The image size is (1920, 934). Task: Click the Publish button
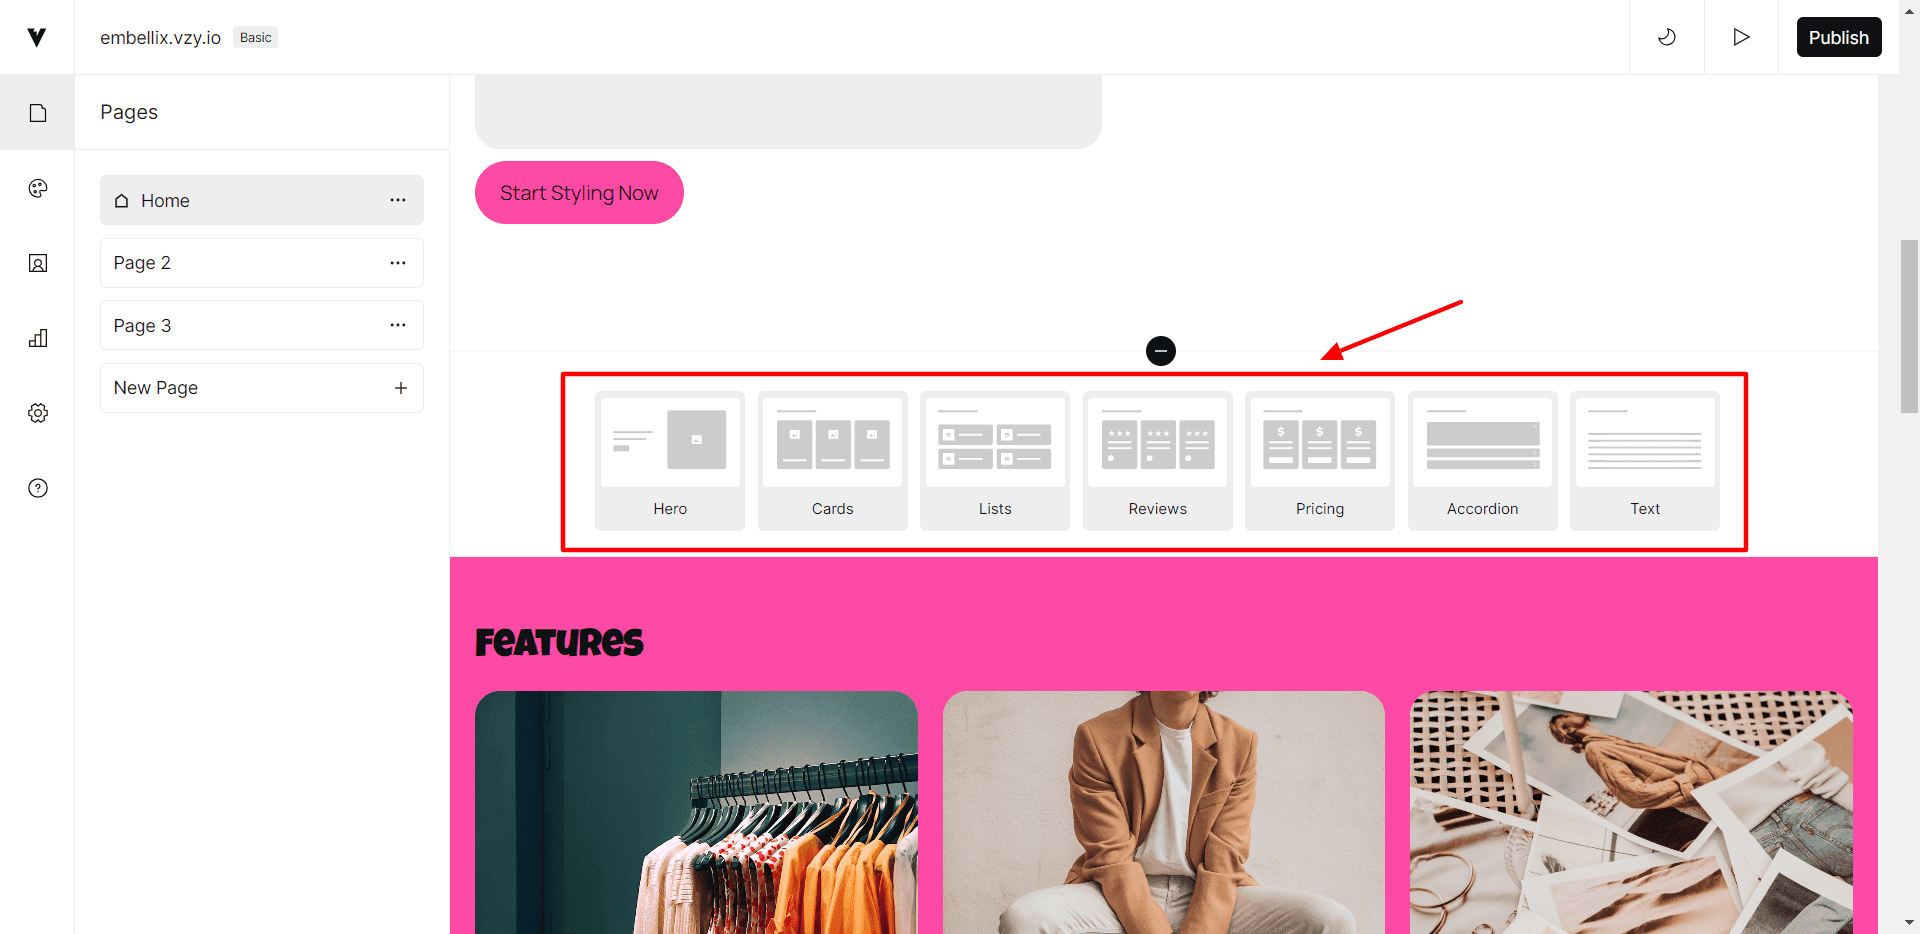point(1839,37)
